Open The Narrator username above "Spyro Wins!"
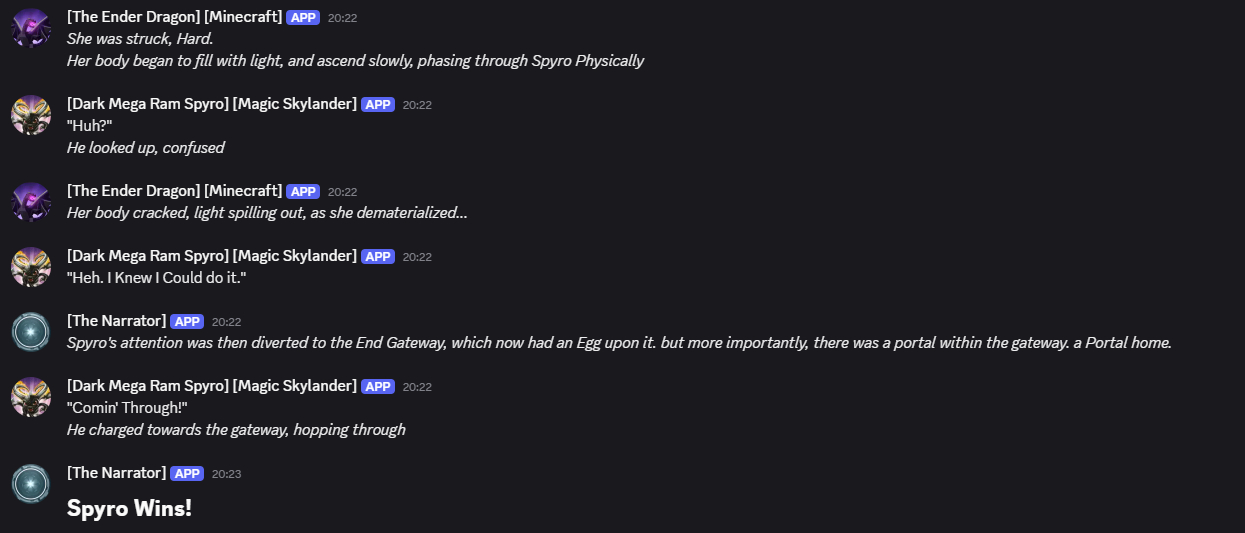 (x=116, y=473)
